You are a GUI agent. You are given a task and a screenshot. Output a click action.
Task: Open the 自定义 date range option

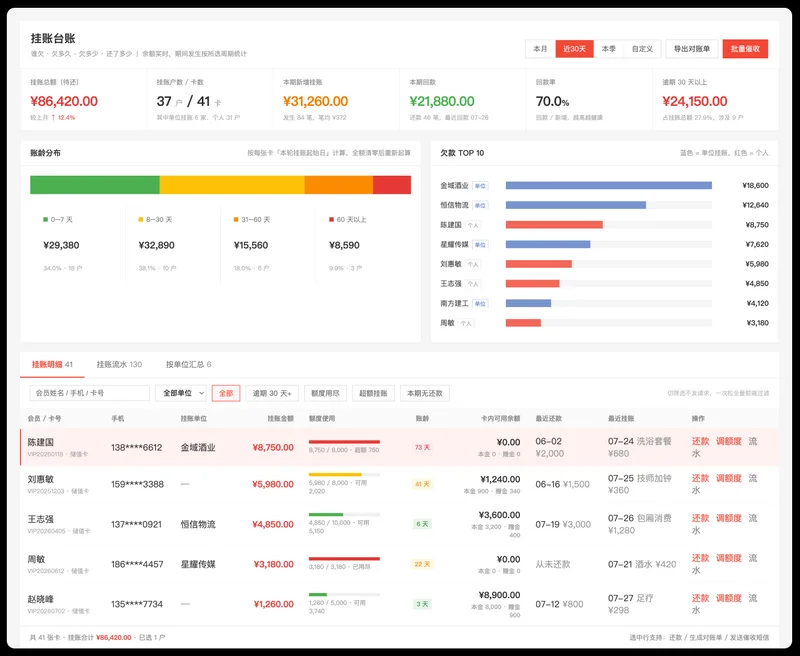[x=642, y=49]
